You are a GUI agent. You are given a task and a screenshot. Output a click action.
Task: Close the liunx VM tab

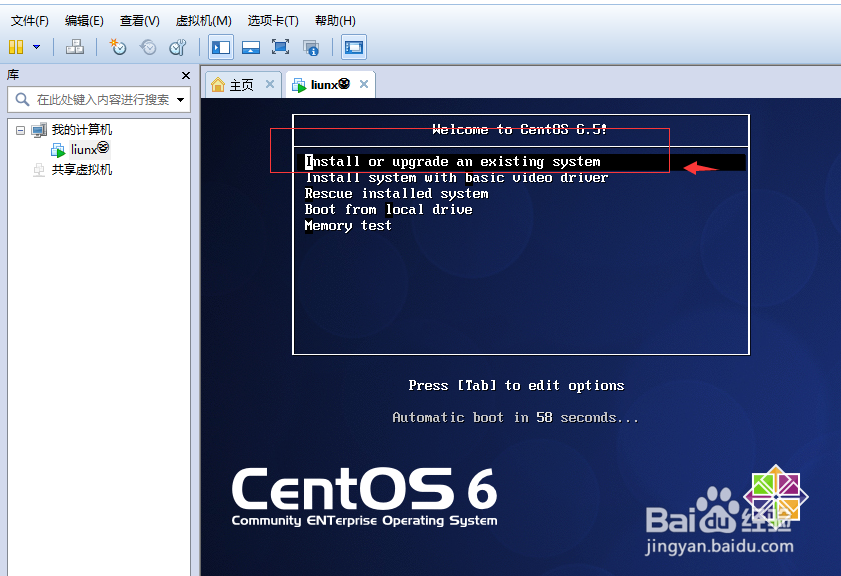point(364,84)
